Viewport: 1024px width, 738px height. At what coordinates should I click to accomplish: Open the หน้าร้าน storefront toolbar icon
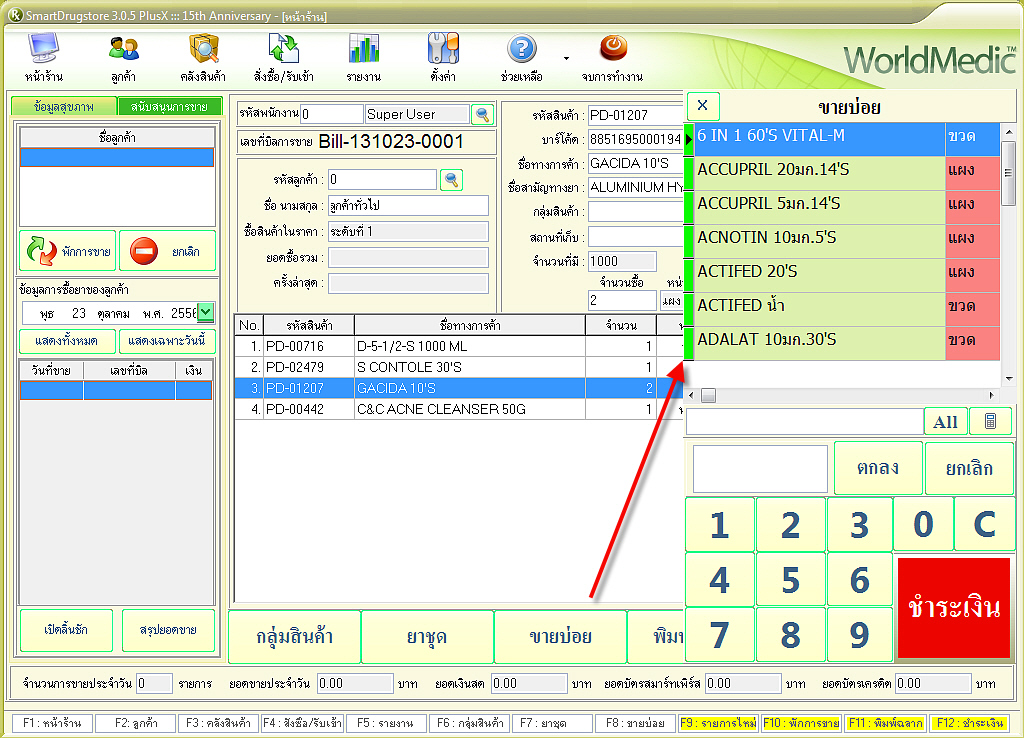pyautogui.click(x=44, y=57)
